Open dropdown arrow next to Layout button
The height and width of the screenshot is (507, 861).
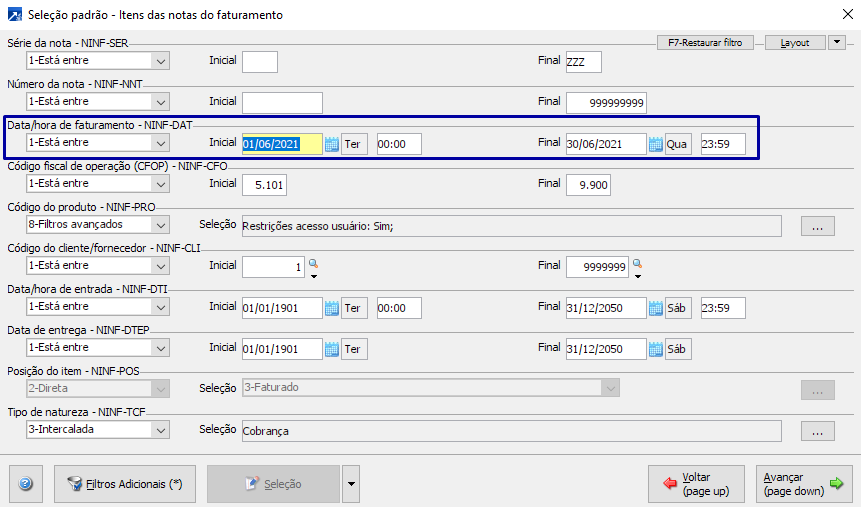pyautogui.click(x=837, y=42)
